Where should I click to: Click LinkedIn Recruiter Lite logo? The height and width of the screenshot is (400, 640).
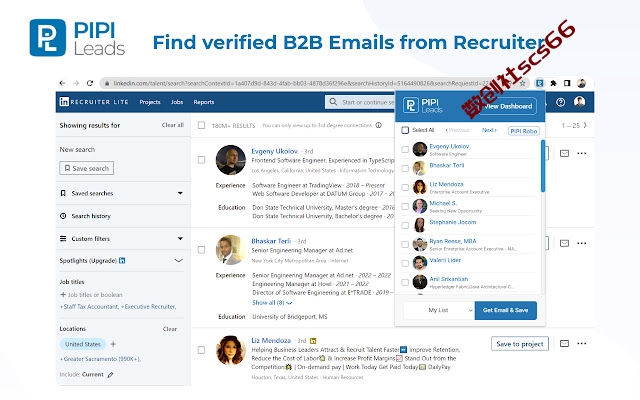(94, 102)
